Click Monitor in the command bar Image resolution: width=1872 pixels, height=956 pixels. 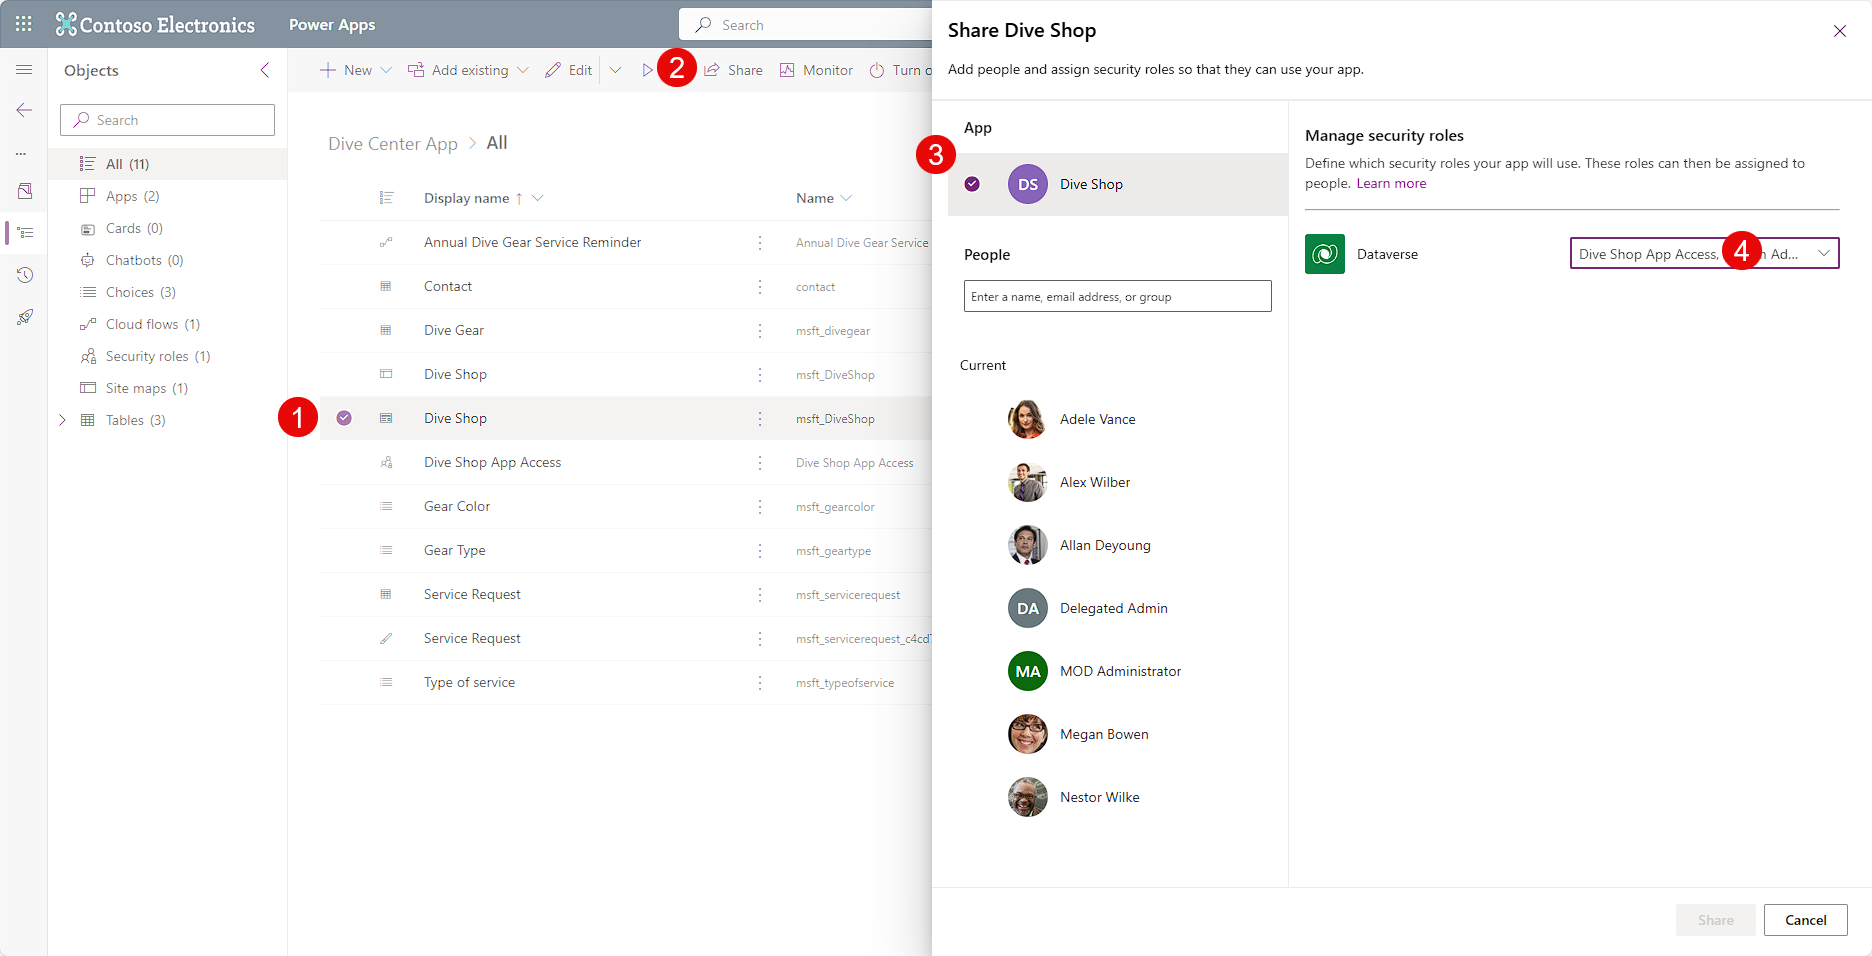pos(816,70)
